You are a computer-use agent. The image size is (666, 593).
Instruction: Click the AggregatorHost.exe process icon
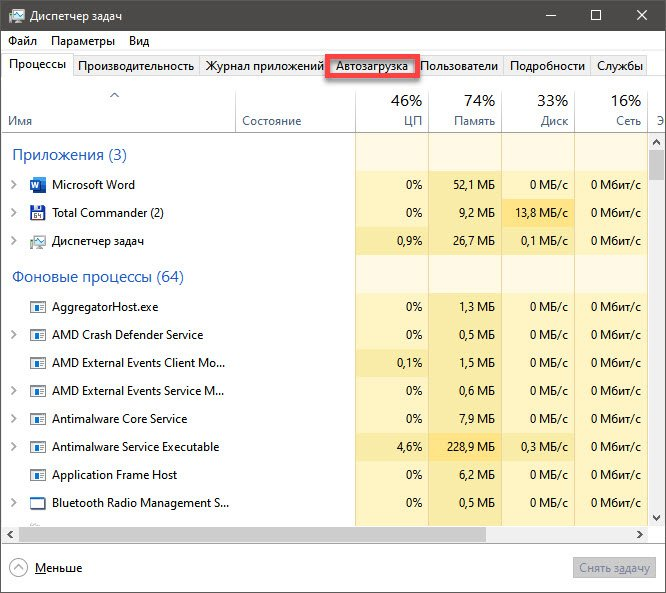37,307
